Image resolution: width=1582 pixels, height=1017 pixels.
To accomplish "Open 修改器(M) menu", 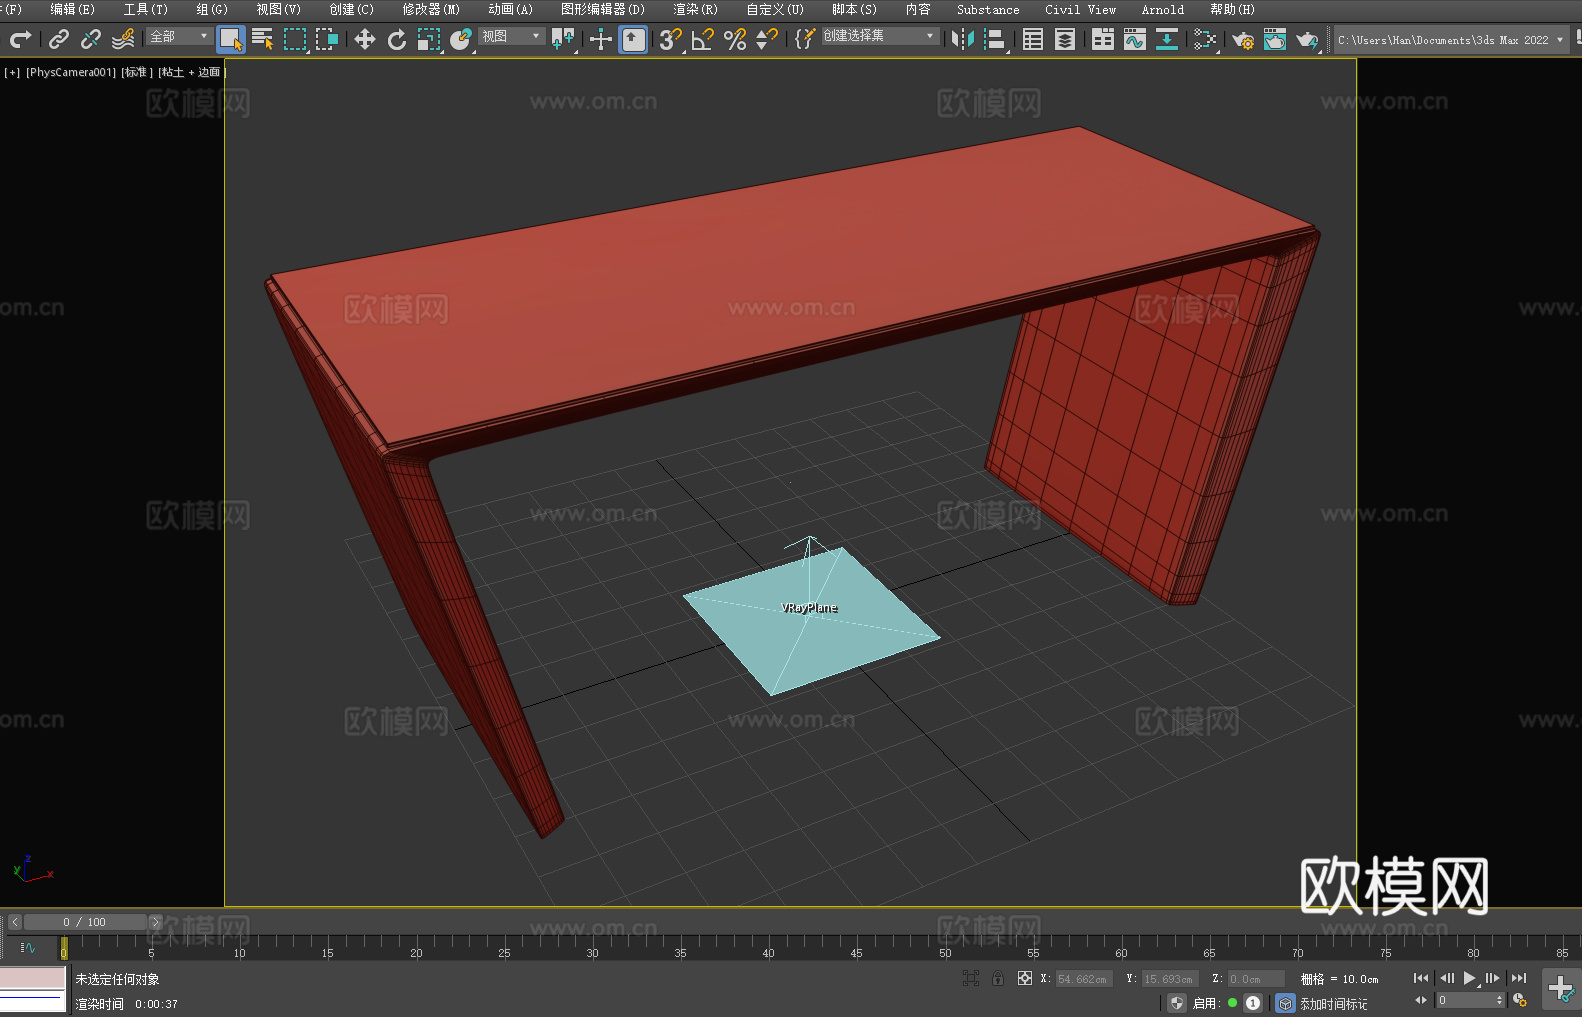I will pos(431,9).
